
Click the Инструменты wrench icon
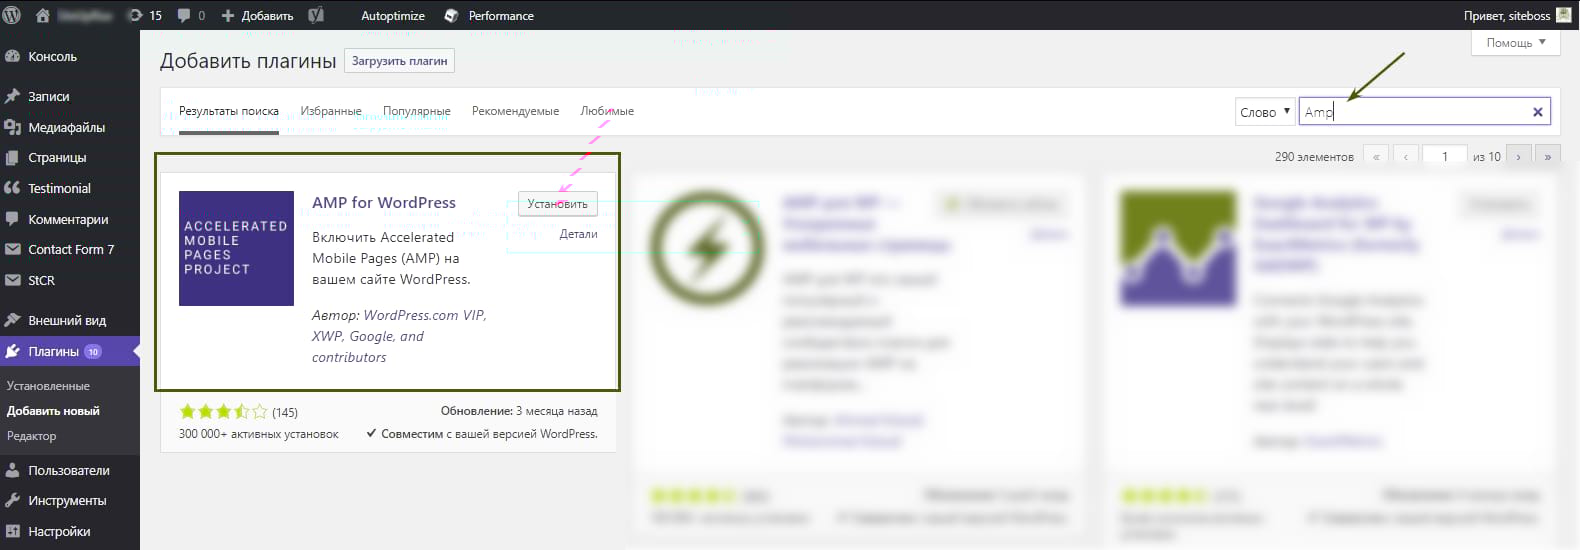(12, 500)
